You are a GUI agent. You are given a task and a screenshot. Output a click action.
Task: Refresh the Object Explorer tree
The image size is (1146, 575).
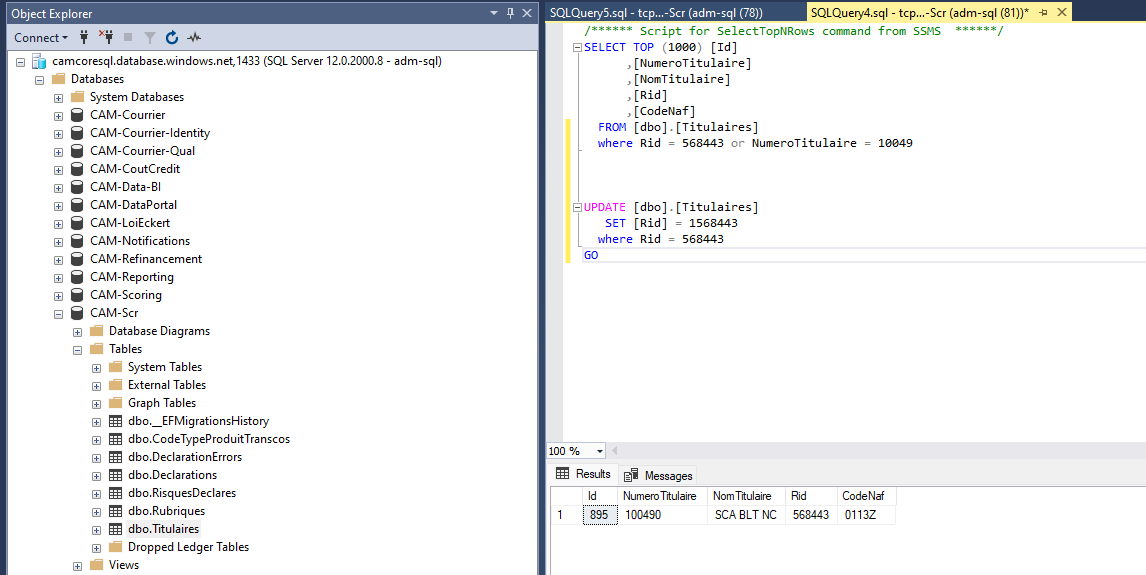172,37
